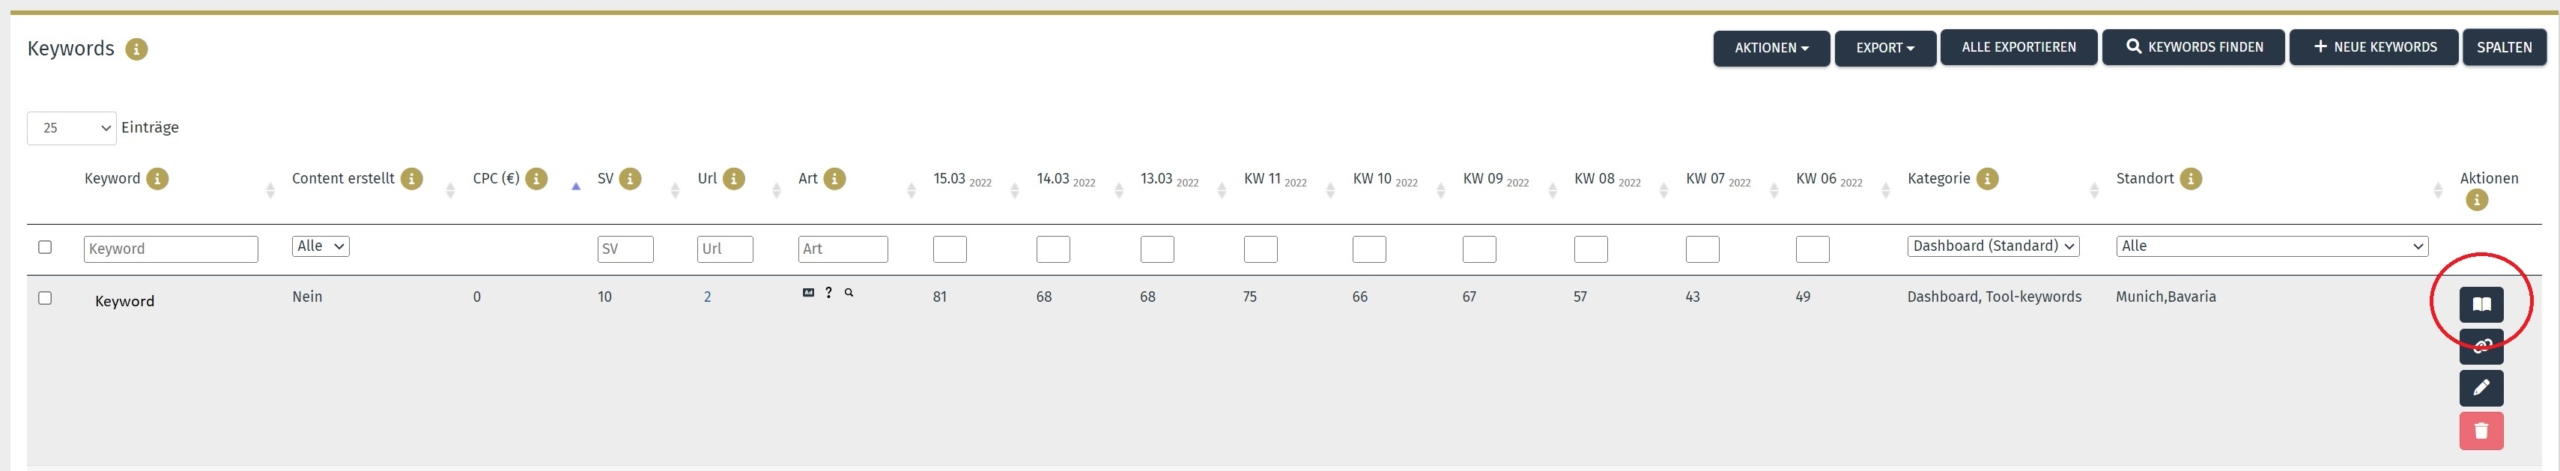Expand the Dashboard (Standard) category dropdown

click(x=1993, y=246)
